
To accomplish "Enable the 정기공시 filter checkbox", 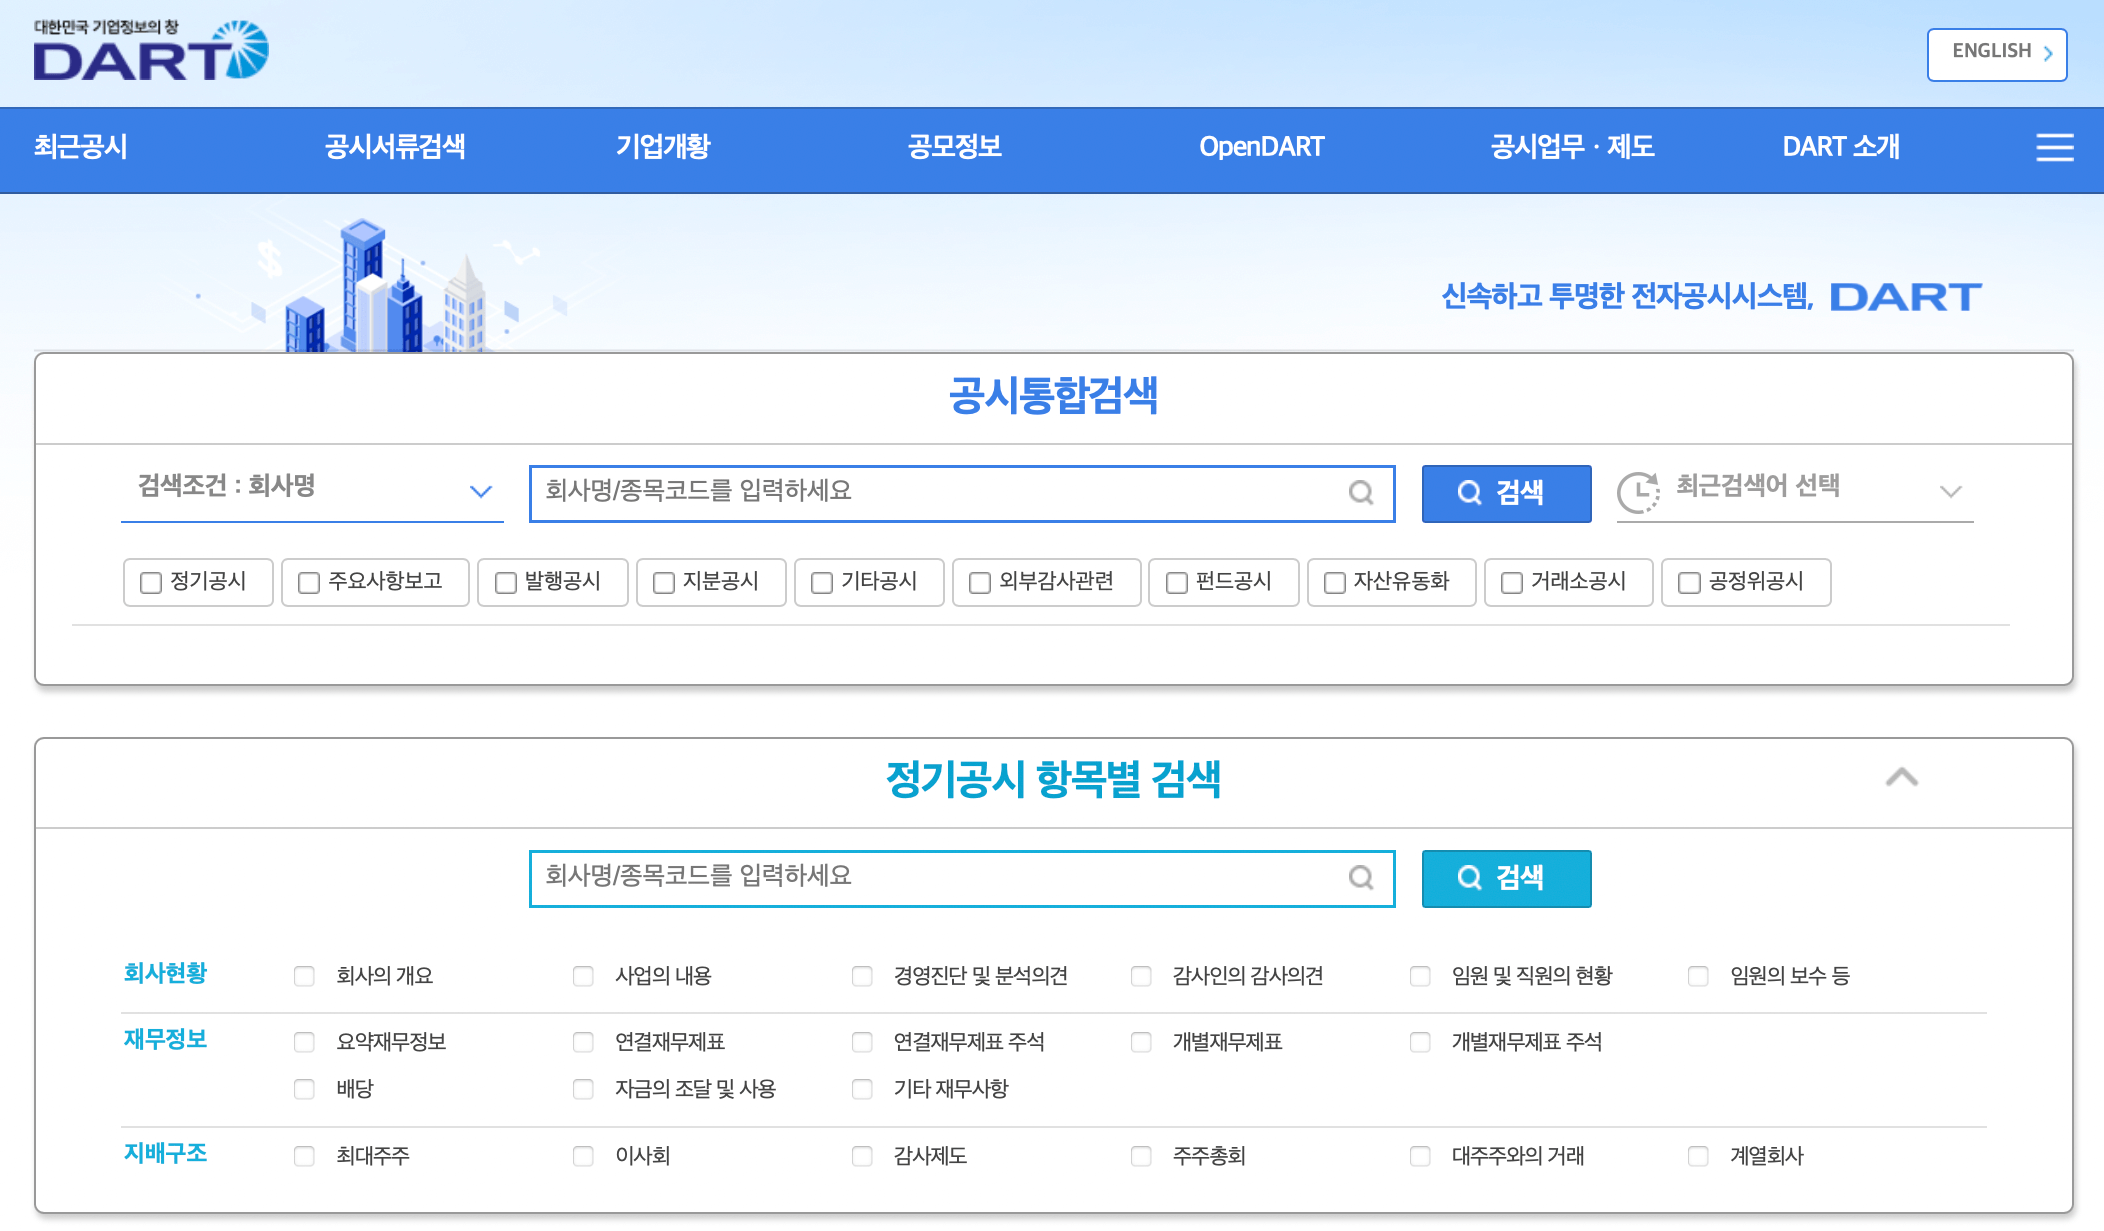I will 150,582.
